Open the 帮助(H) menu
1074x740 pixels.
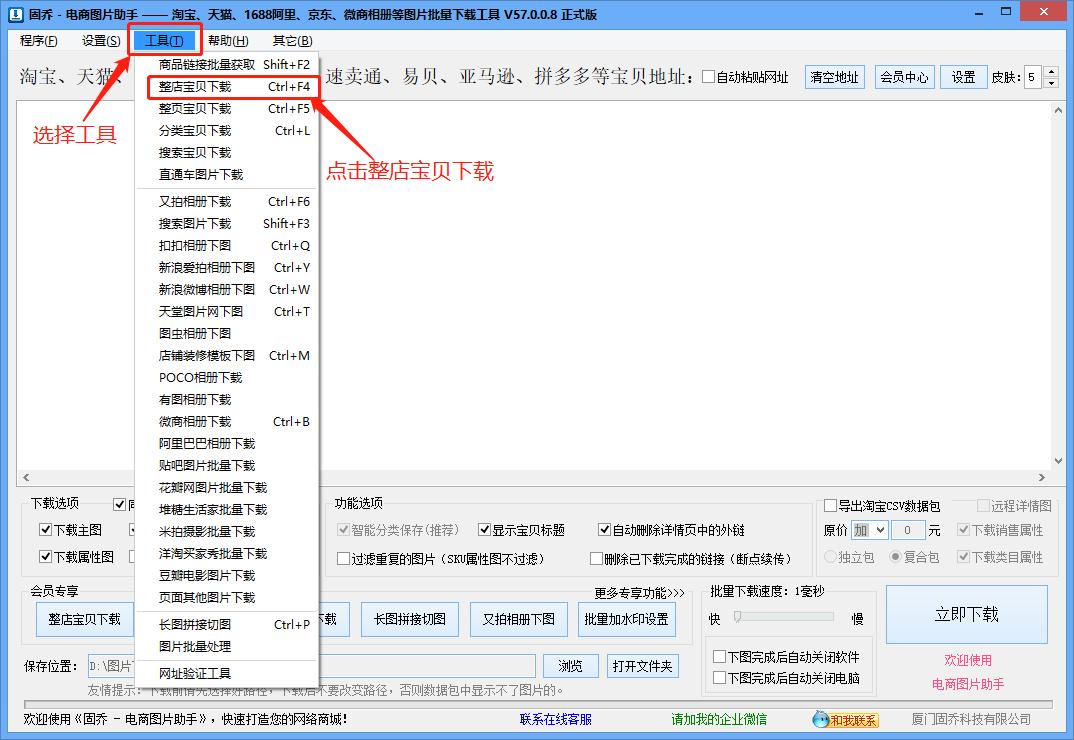tap(228, 41)
